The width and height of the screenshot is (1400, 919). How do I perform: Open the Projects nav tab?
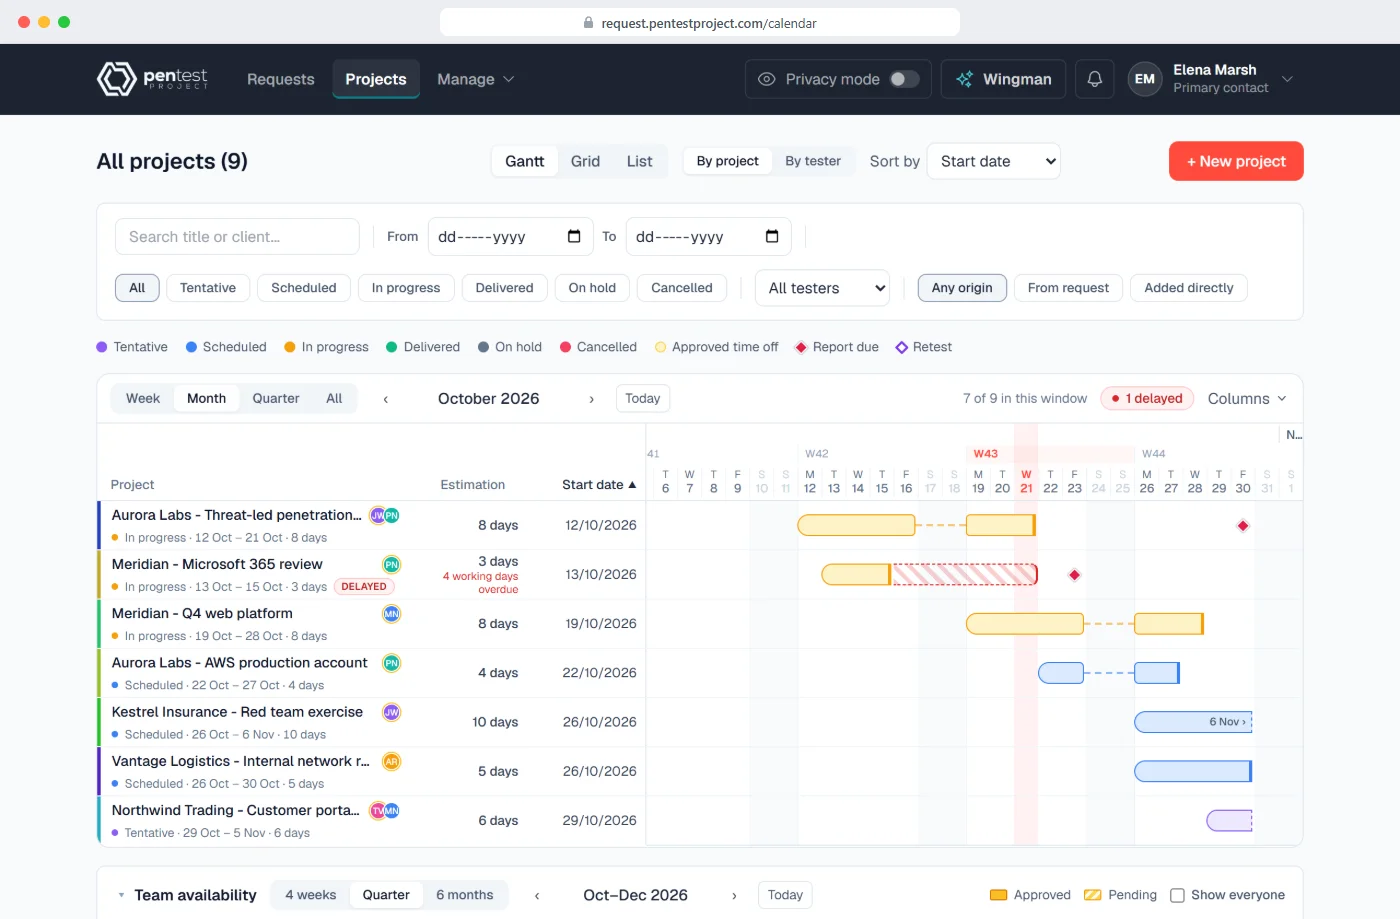tap(376, 79)
